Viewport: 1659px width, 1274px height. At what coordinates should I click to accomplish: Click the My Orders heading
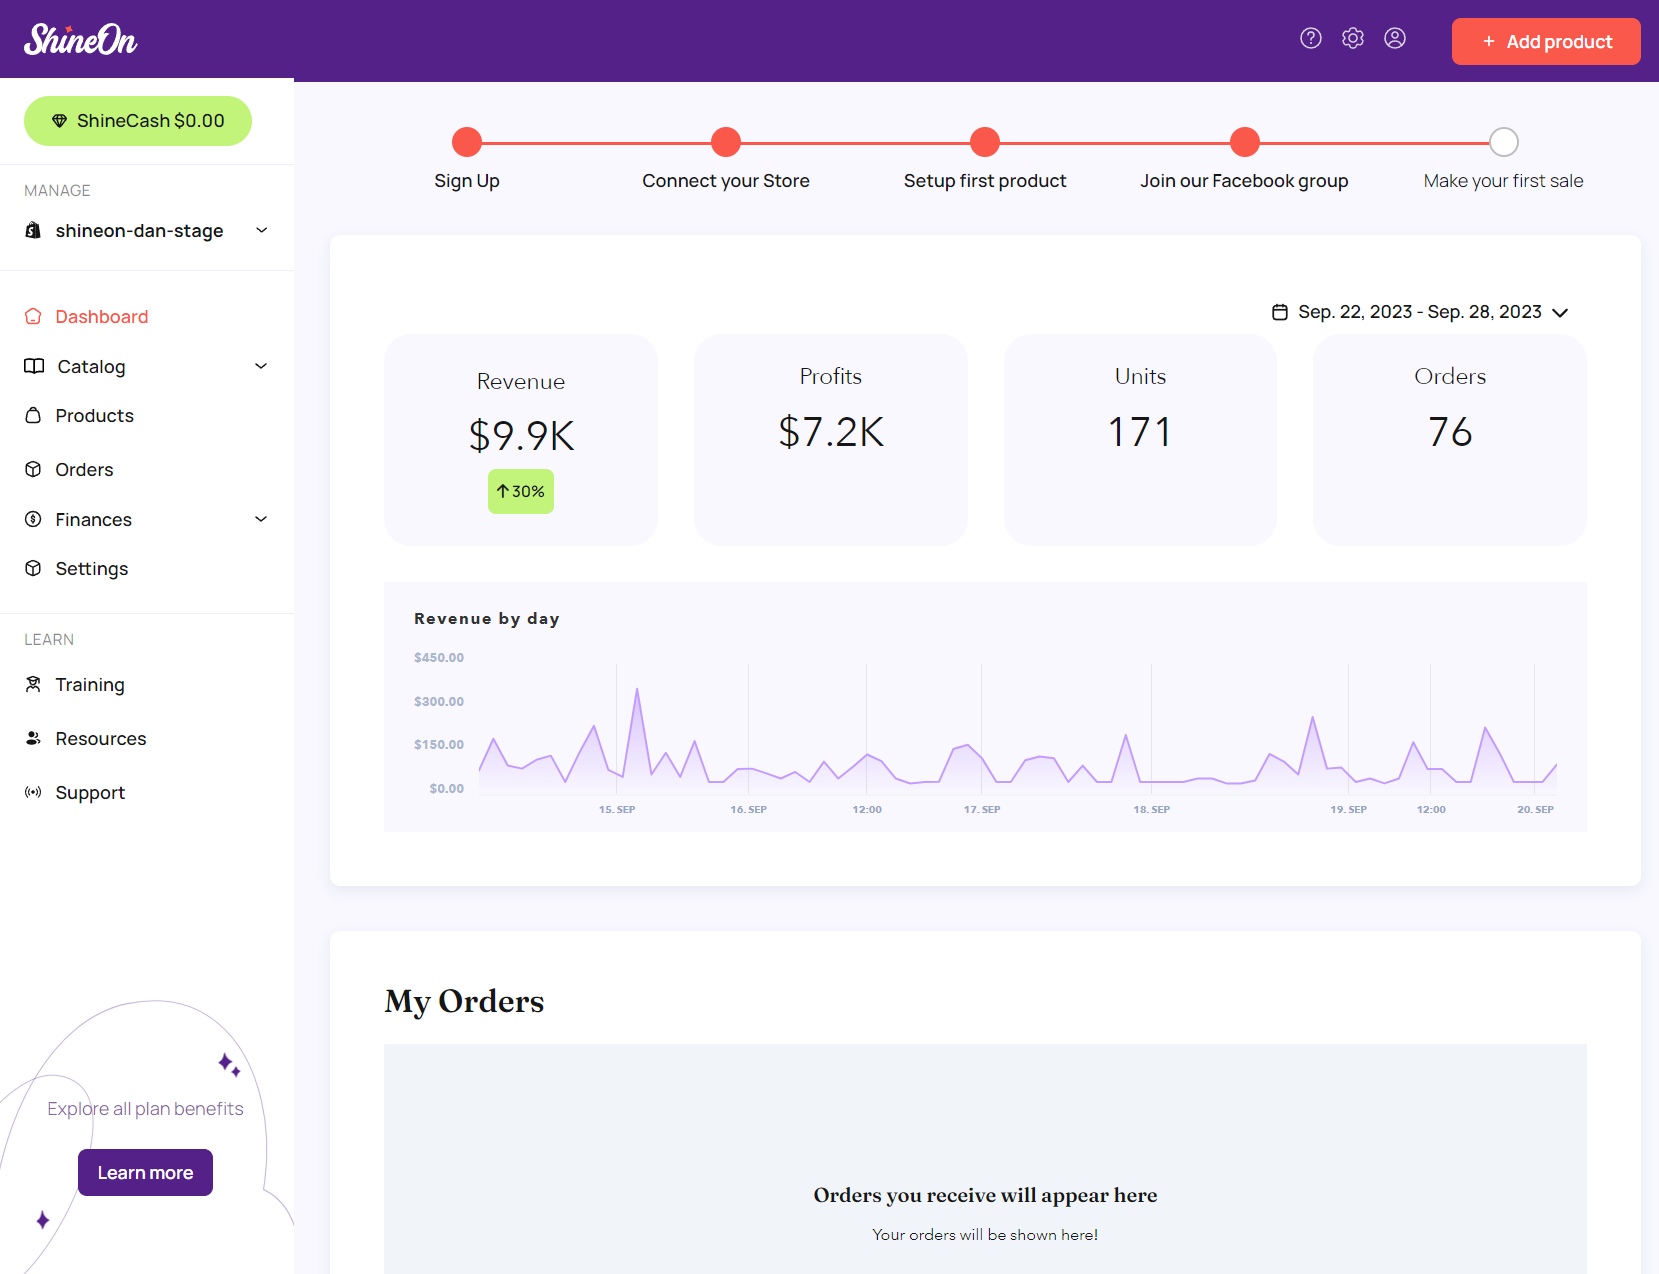[x=464, y=1001]
